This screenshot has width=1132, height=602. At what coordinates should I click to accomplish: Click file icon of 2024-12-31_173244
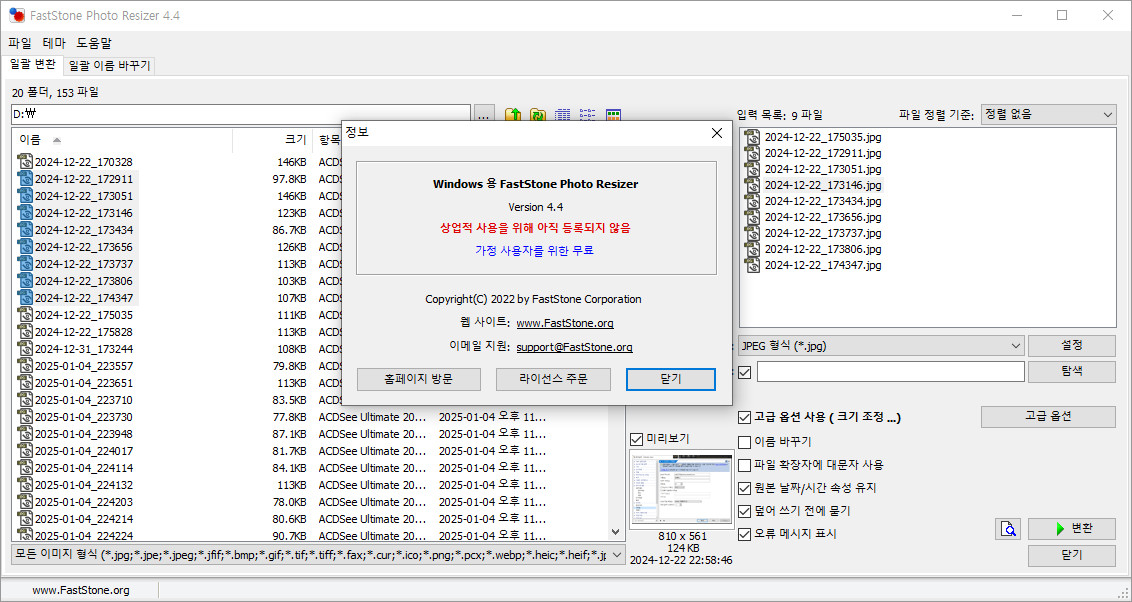click(25, 349)
